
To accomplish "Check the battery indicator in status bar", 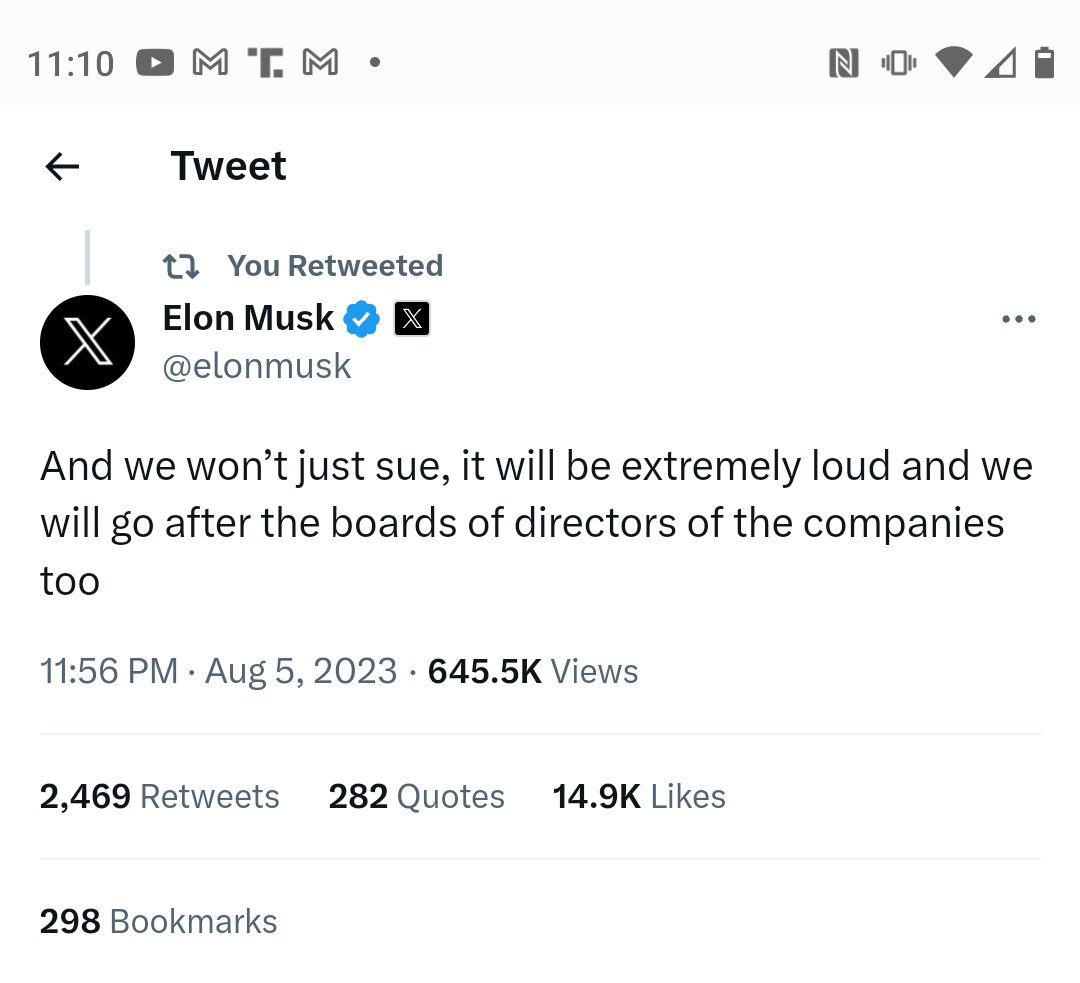I will point(1044,62).
